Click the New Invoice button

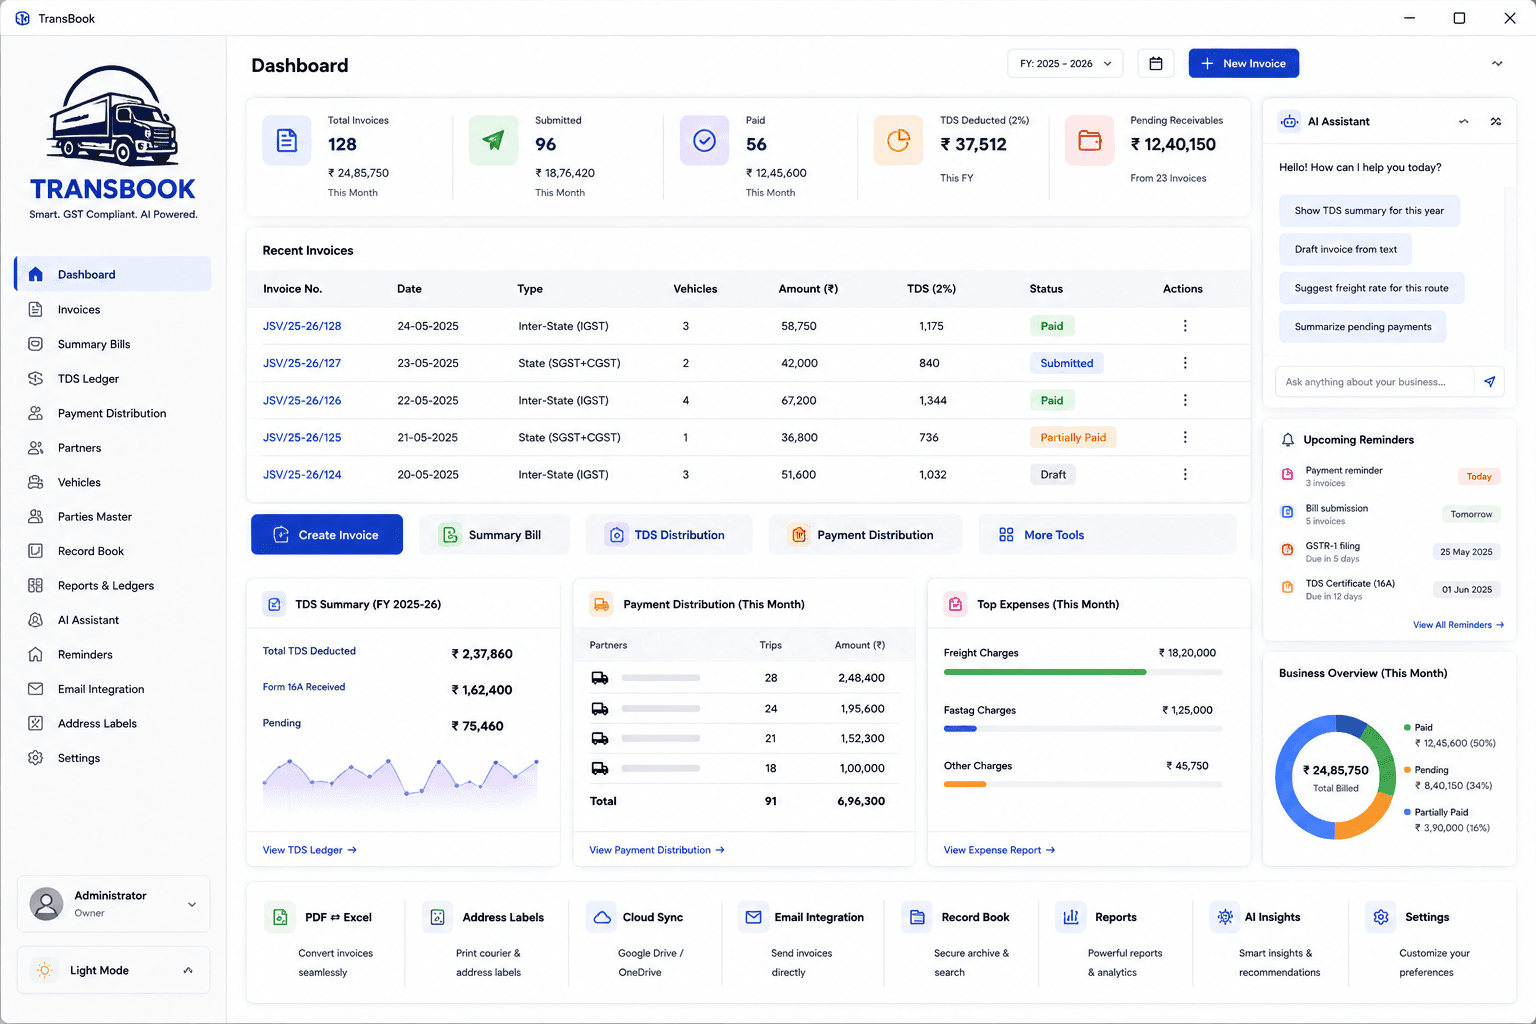tap(1243, 63)
